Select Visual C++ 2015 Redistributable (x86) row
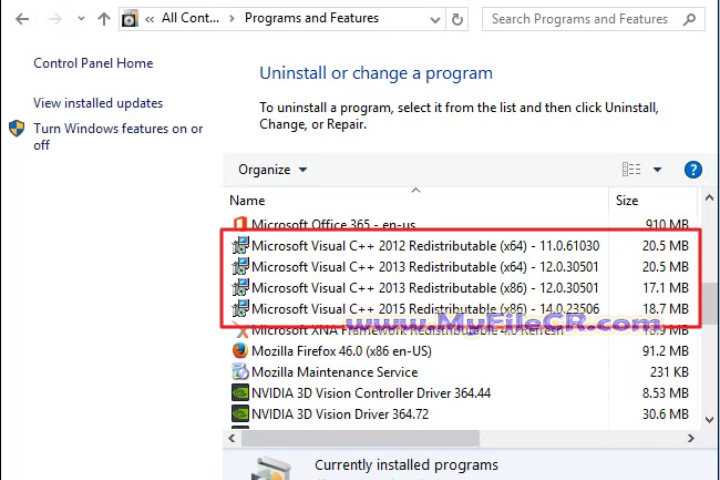This screenshot has width=720, height=480. pyautogui.click(x=461, y=309)
